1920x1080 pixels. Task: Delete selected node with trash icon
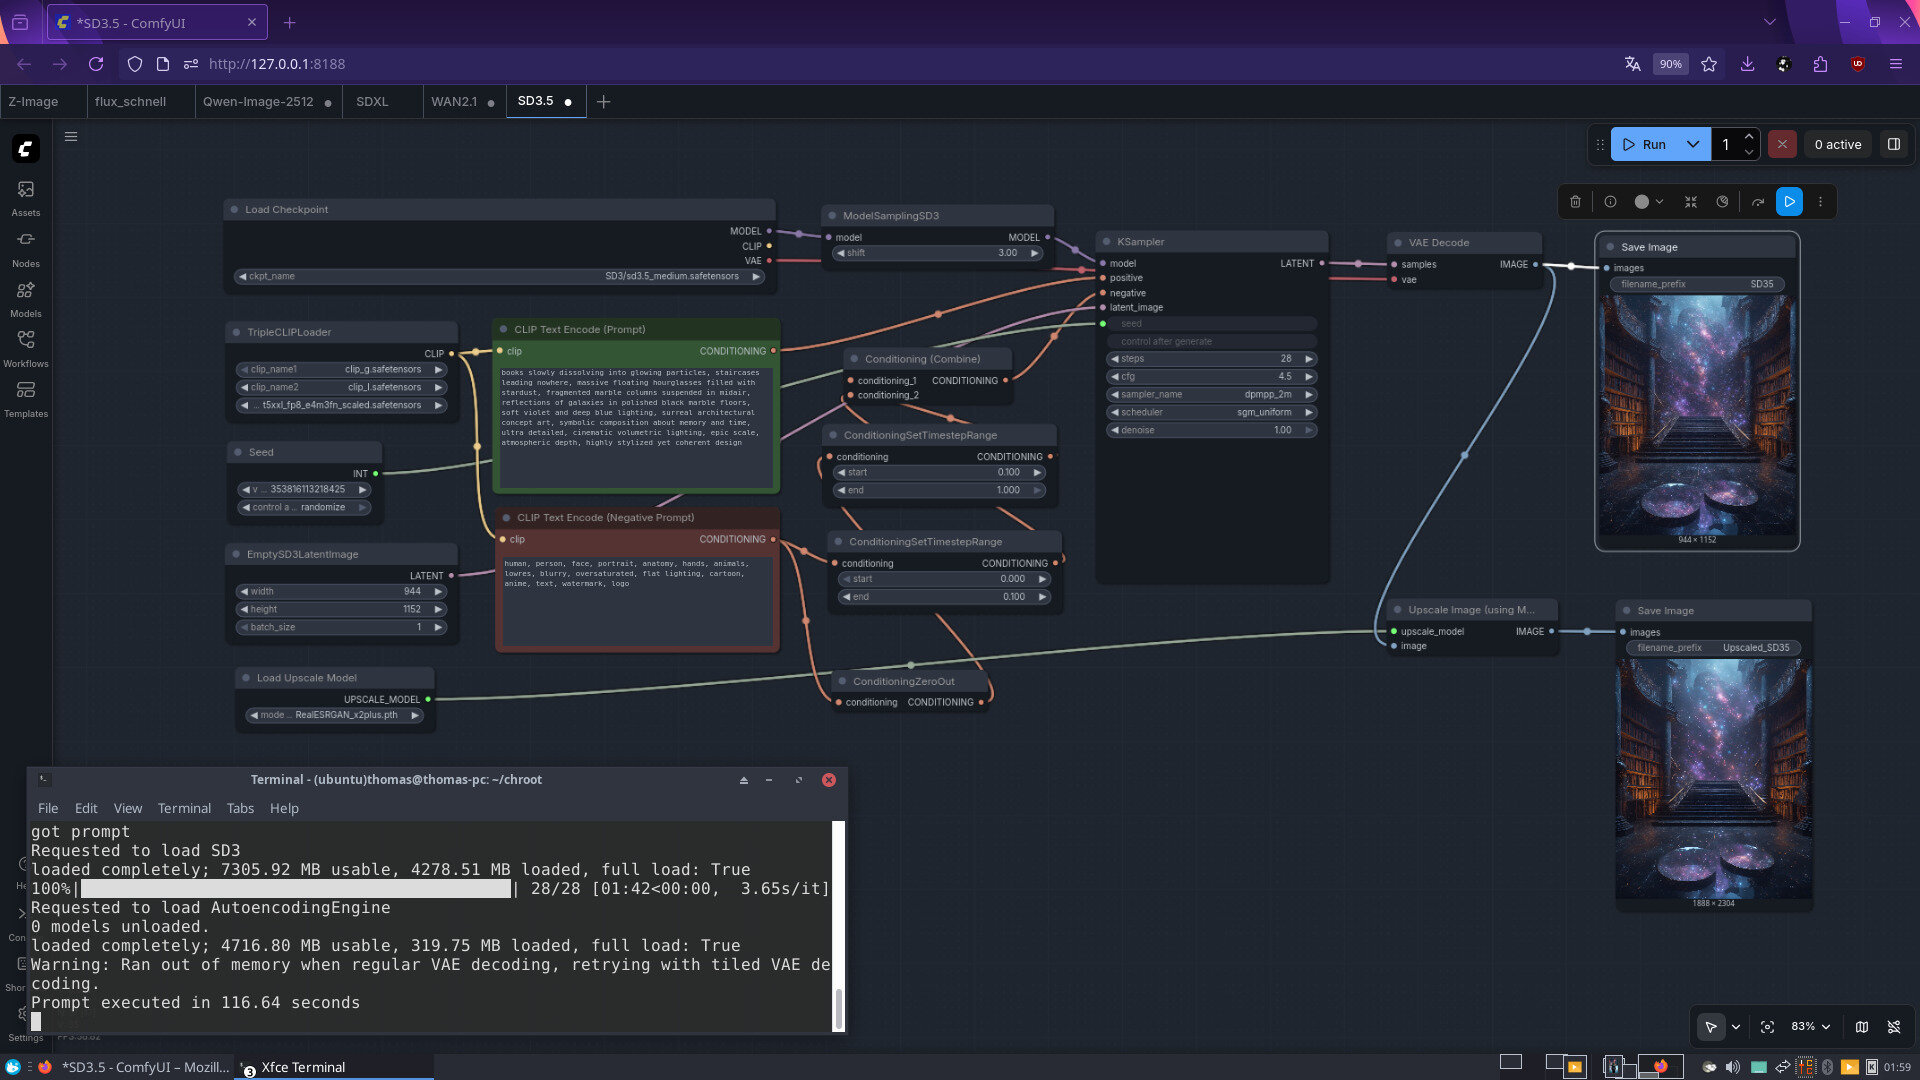1575,202
